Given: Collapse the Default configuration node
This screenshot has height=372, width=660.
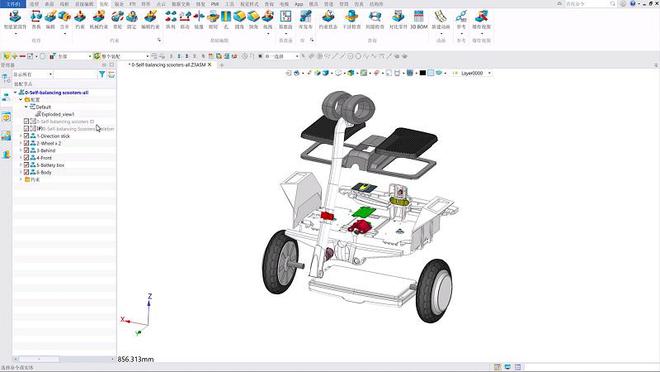Looking at the screenshot, I should (x=26, y=107).
